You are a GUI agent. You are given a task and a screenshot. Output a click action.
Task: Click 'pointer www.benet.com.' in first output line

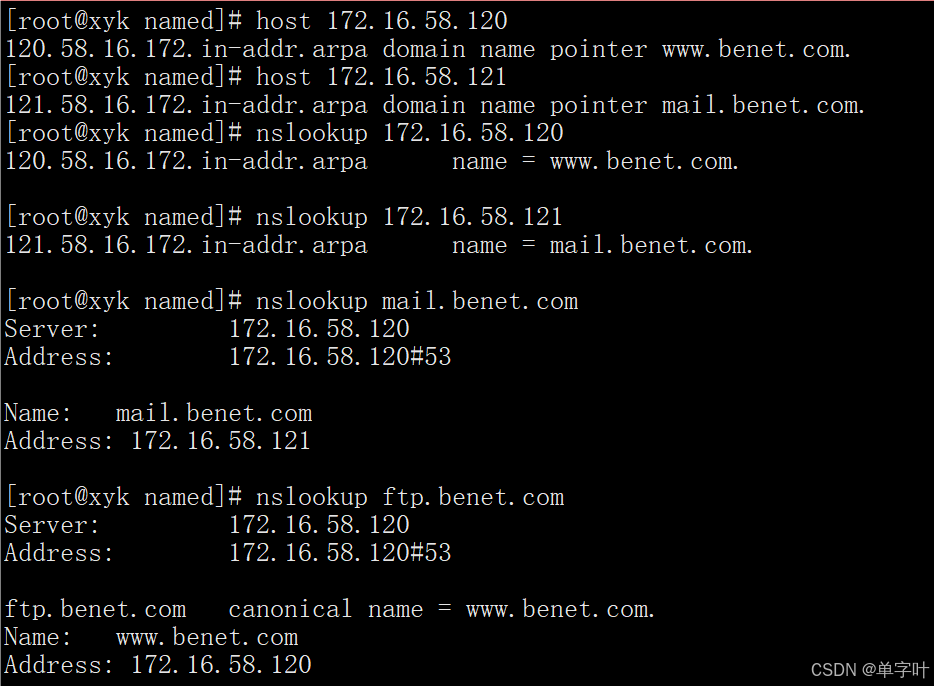point(699,49)
